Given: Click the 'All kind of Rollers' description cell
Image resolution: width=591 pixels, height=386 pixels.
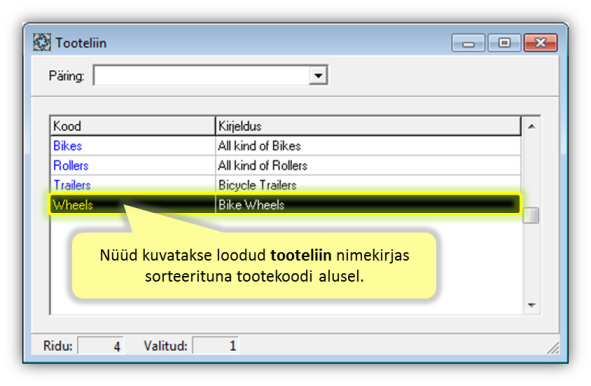Looking at the screenshot, I should pyautogui.click(x=368, y=165).
